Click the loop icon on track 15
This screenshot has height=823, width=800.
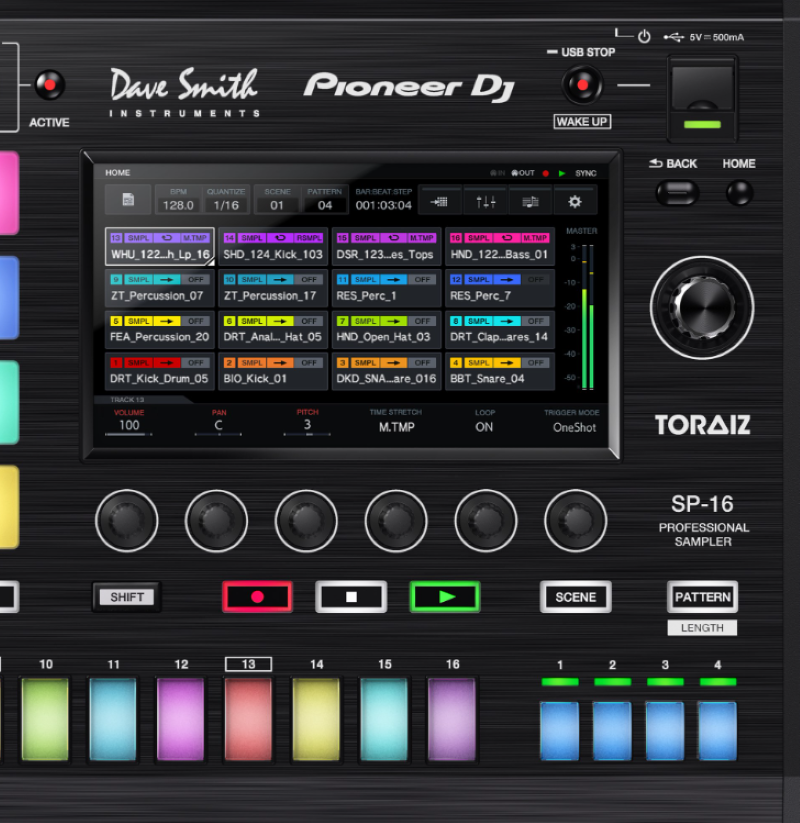point(393,238)
